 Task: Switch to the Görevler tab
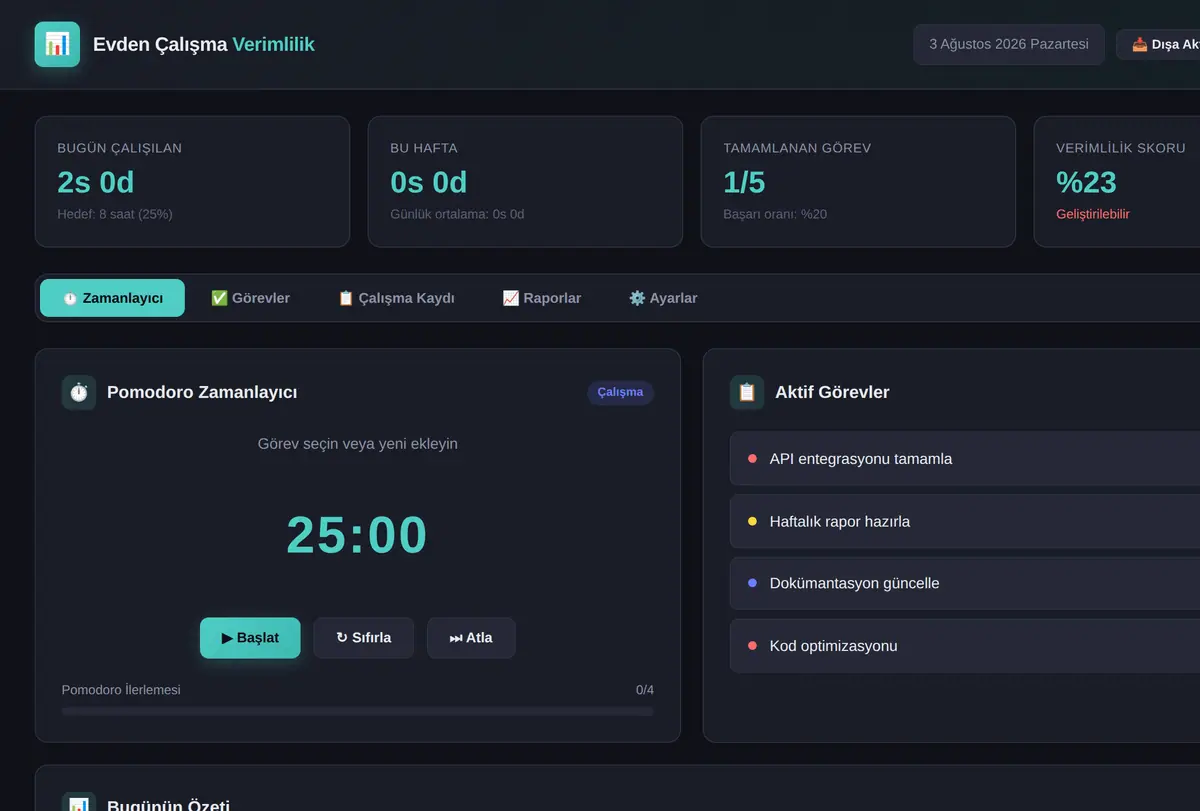point(250,298)
